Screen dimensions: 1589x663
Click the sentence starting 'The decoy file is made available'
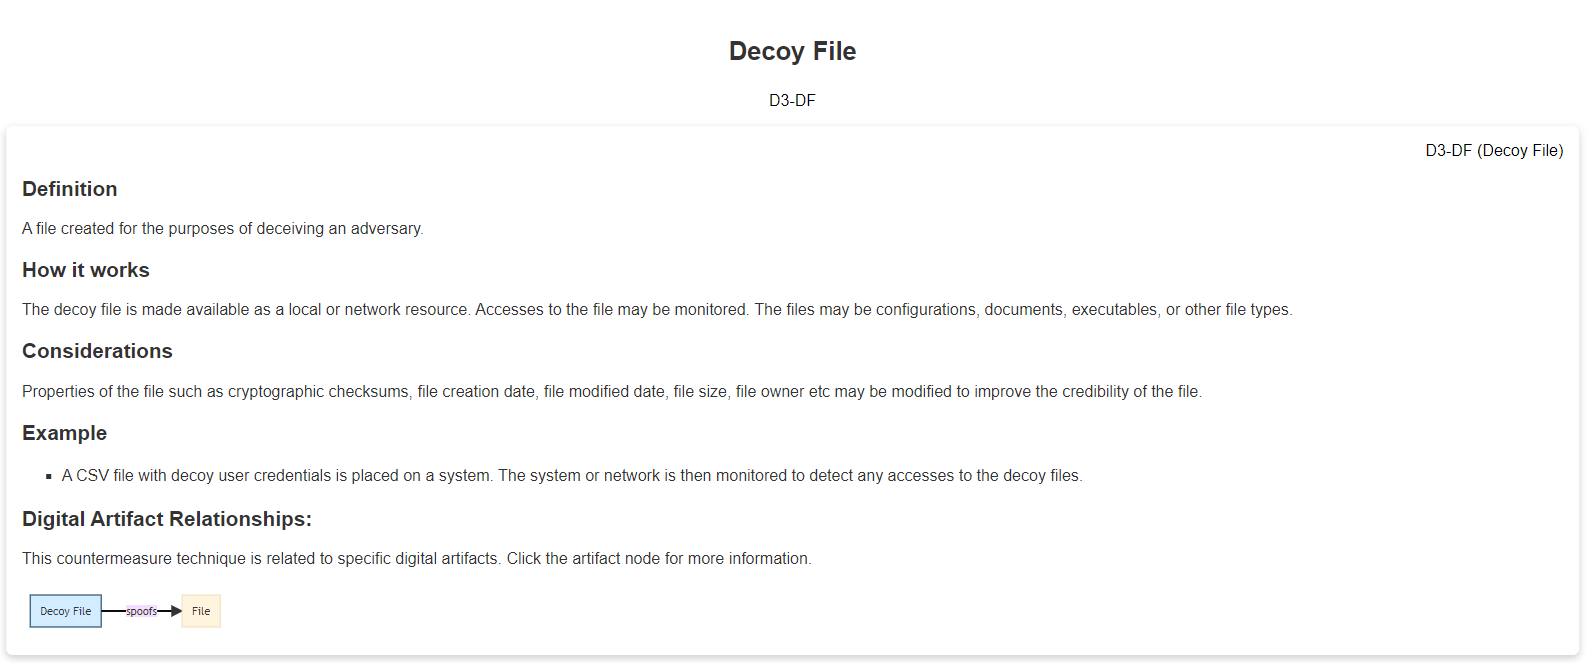(x=246, y=310)
